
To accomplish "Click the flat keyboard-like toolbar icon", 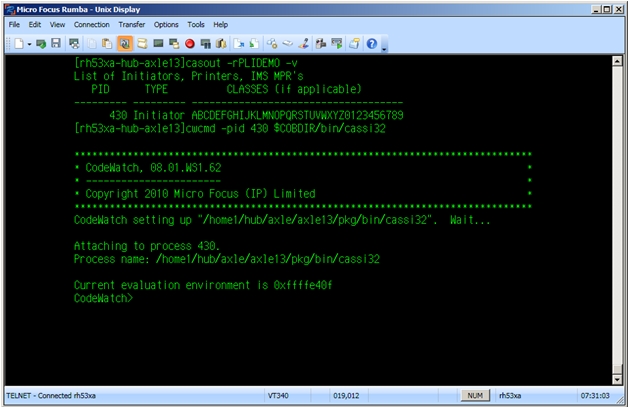I will click(x=288, y=43).
